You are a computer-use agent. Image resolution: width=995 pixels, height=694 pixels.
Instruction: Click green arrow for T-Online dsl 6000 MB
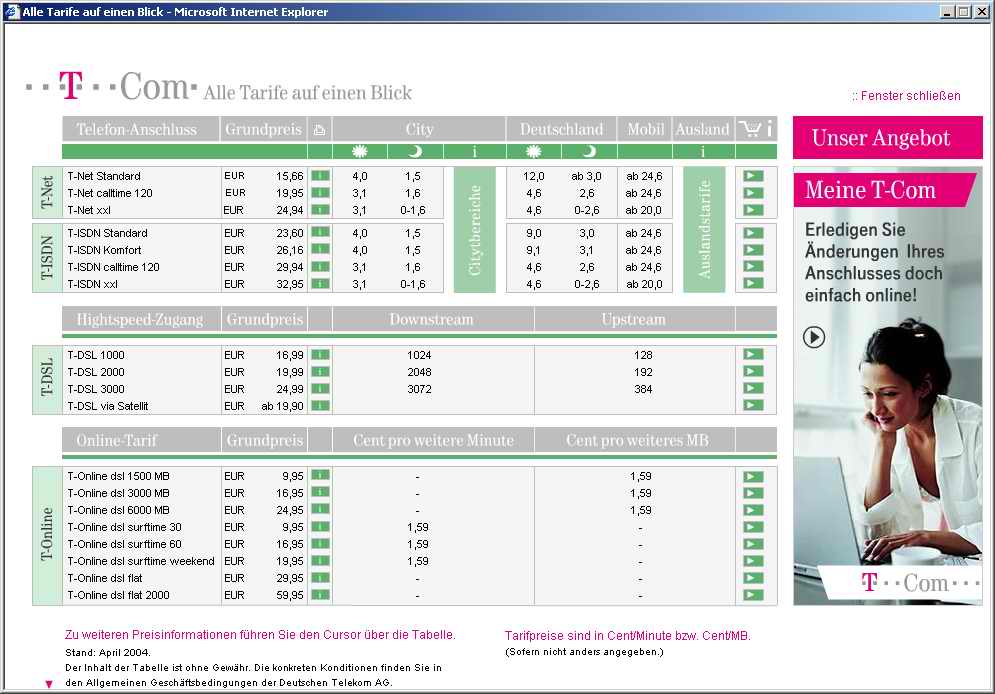click(753, 510)
